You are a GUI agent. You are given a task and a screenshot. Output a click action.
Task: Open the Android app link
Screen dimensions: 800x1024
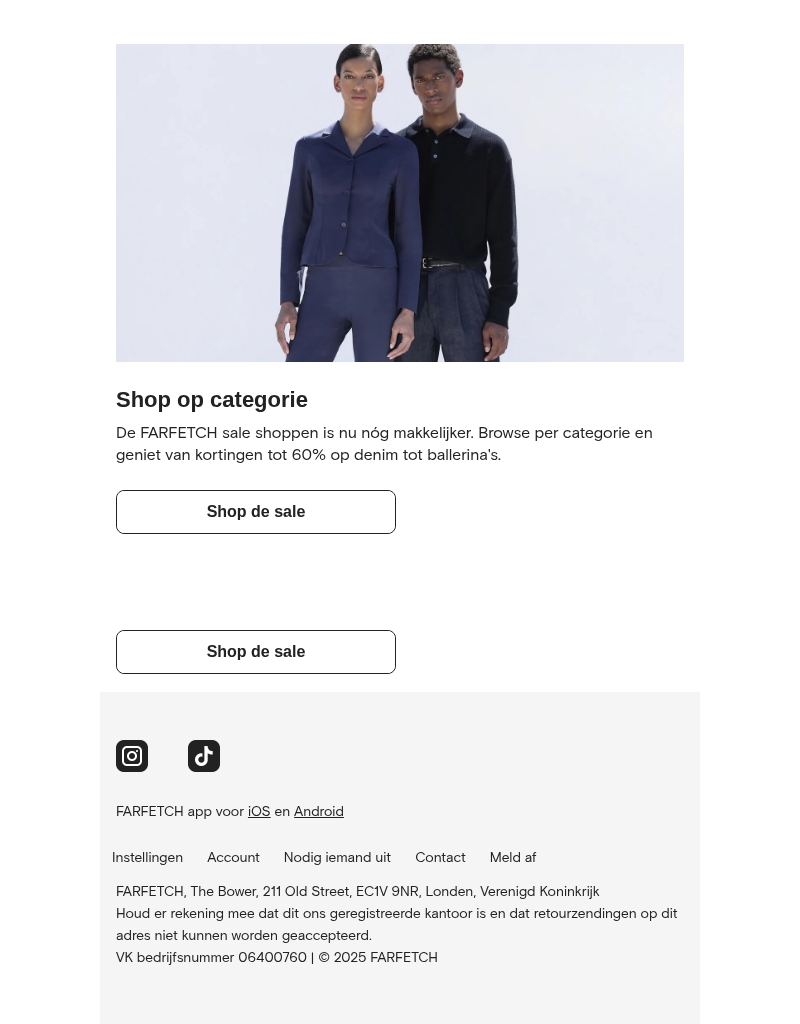319,811
